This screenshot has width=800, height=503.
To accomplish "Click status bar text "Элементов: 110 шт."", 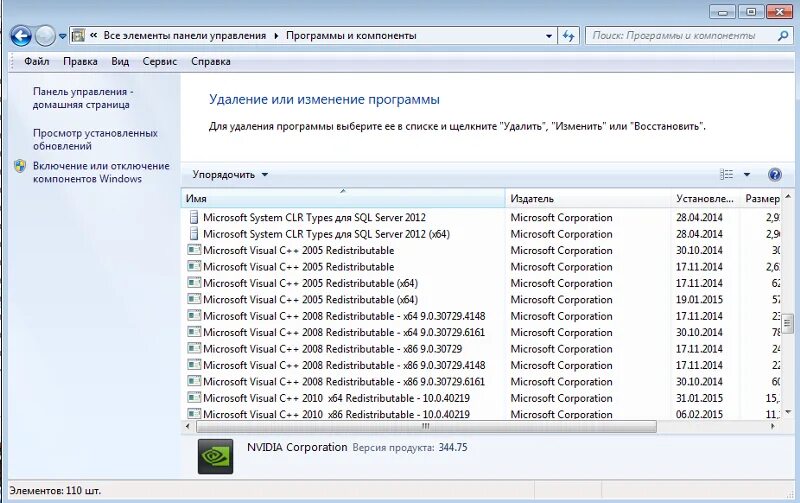I will coord(55,491).
